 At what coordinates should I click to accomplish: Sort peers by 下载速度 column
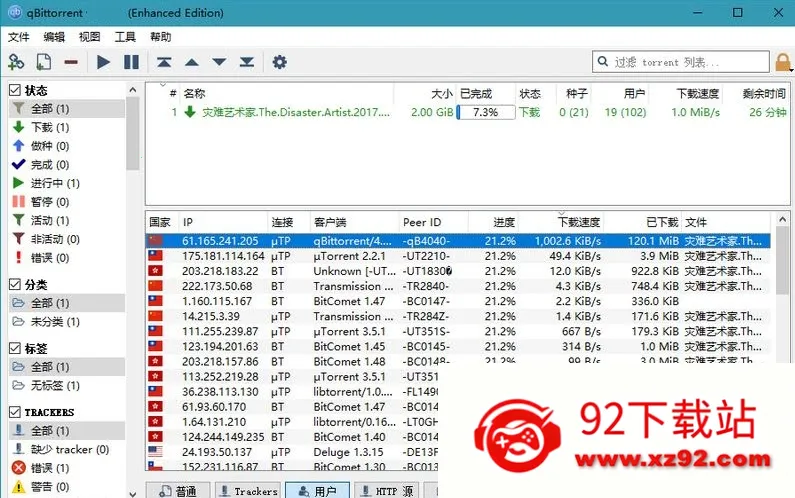561,222
